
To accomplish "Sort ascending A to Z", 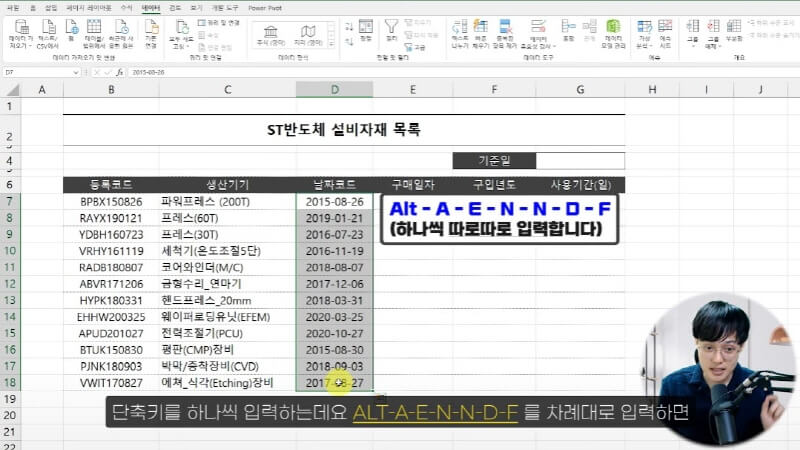I will pyautogui.click(x=349, y=27).
